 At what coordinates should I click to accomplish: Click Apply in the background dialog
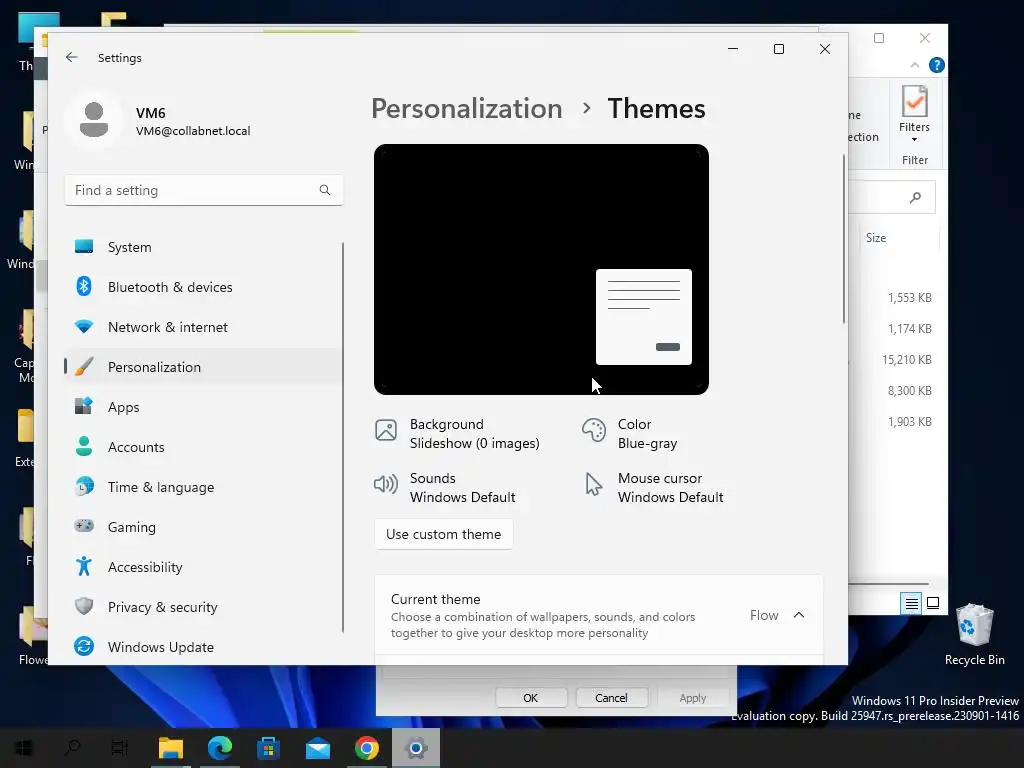pos(692,697)
